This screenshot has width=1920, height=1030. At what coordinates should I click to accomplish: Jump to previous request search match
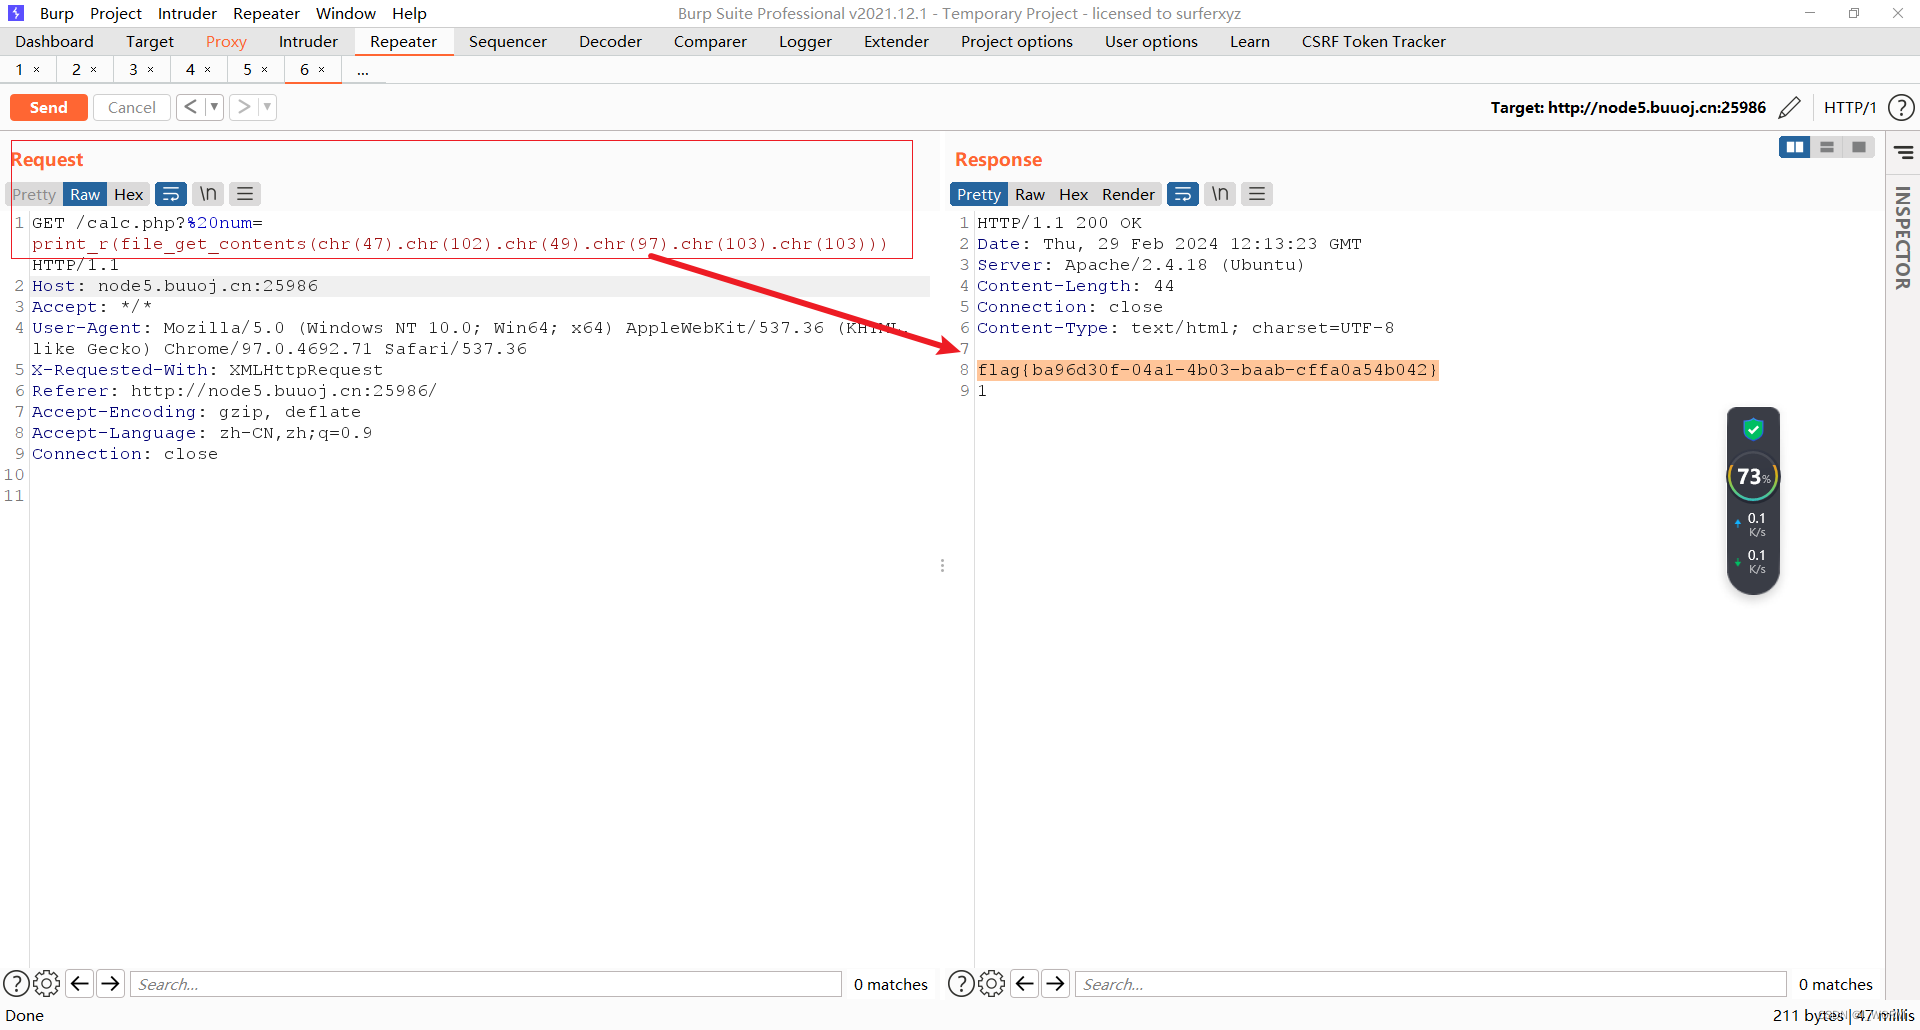point(80,984)
